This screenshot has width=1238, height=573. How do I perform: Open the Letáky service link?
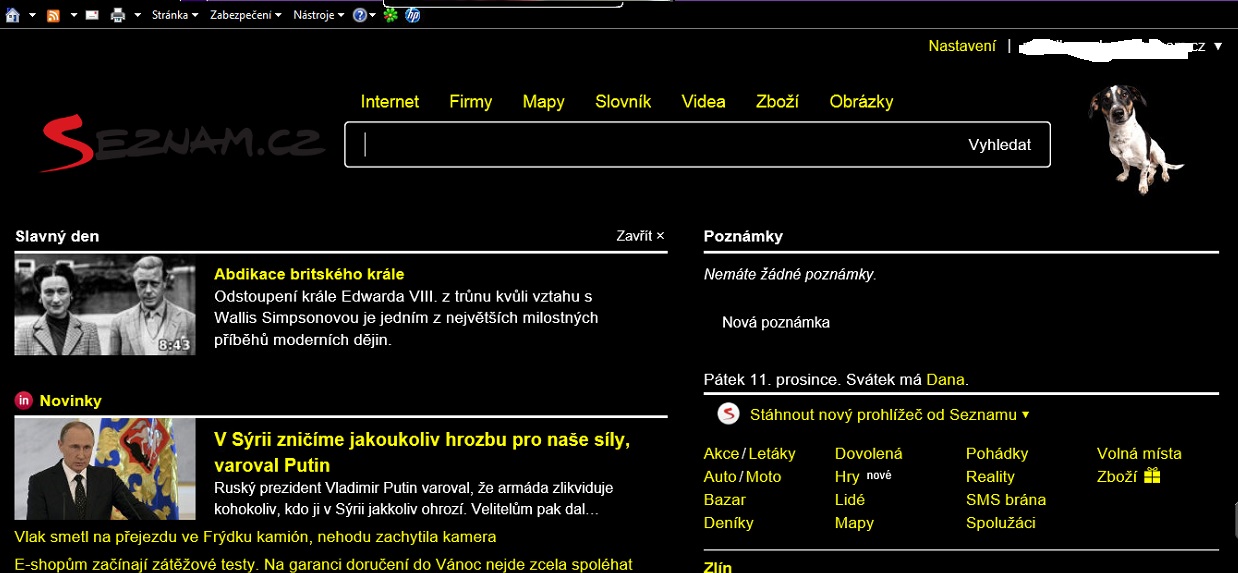click(772, 454)
